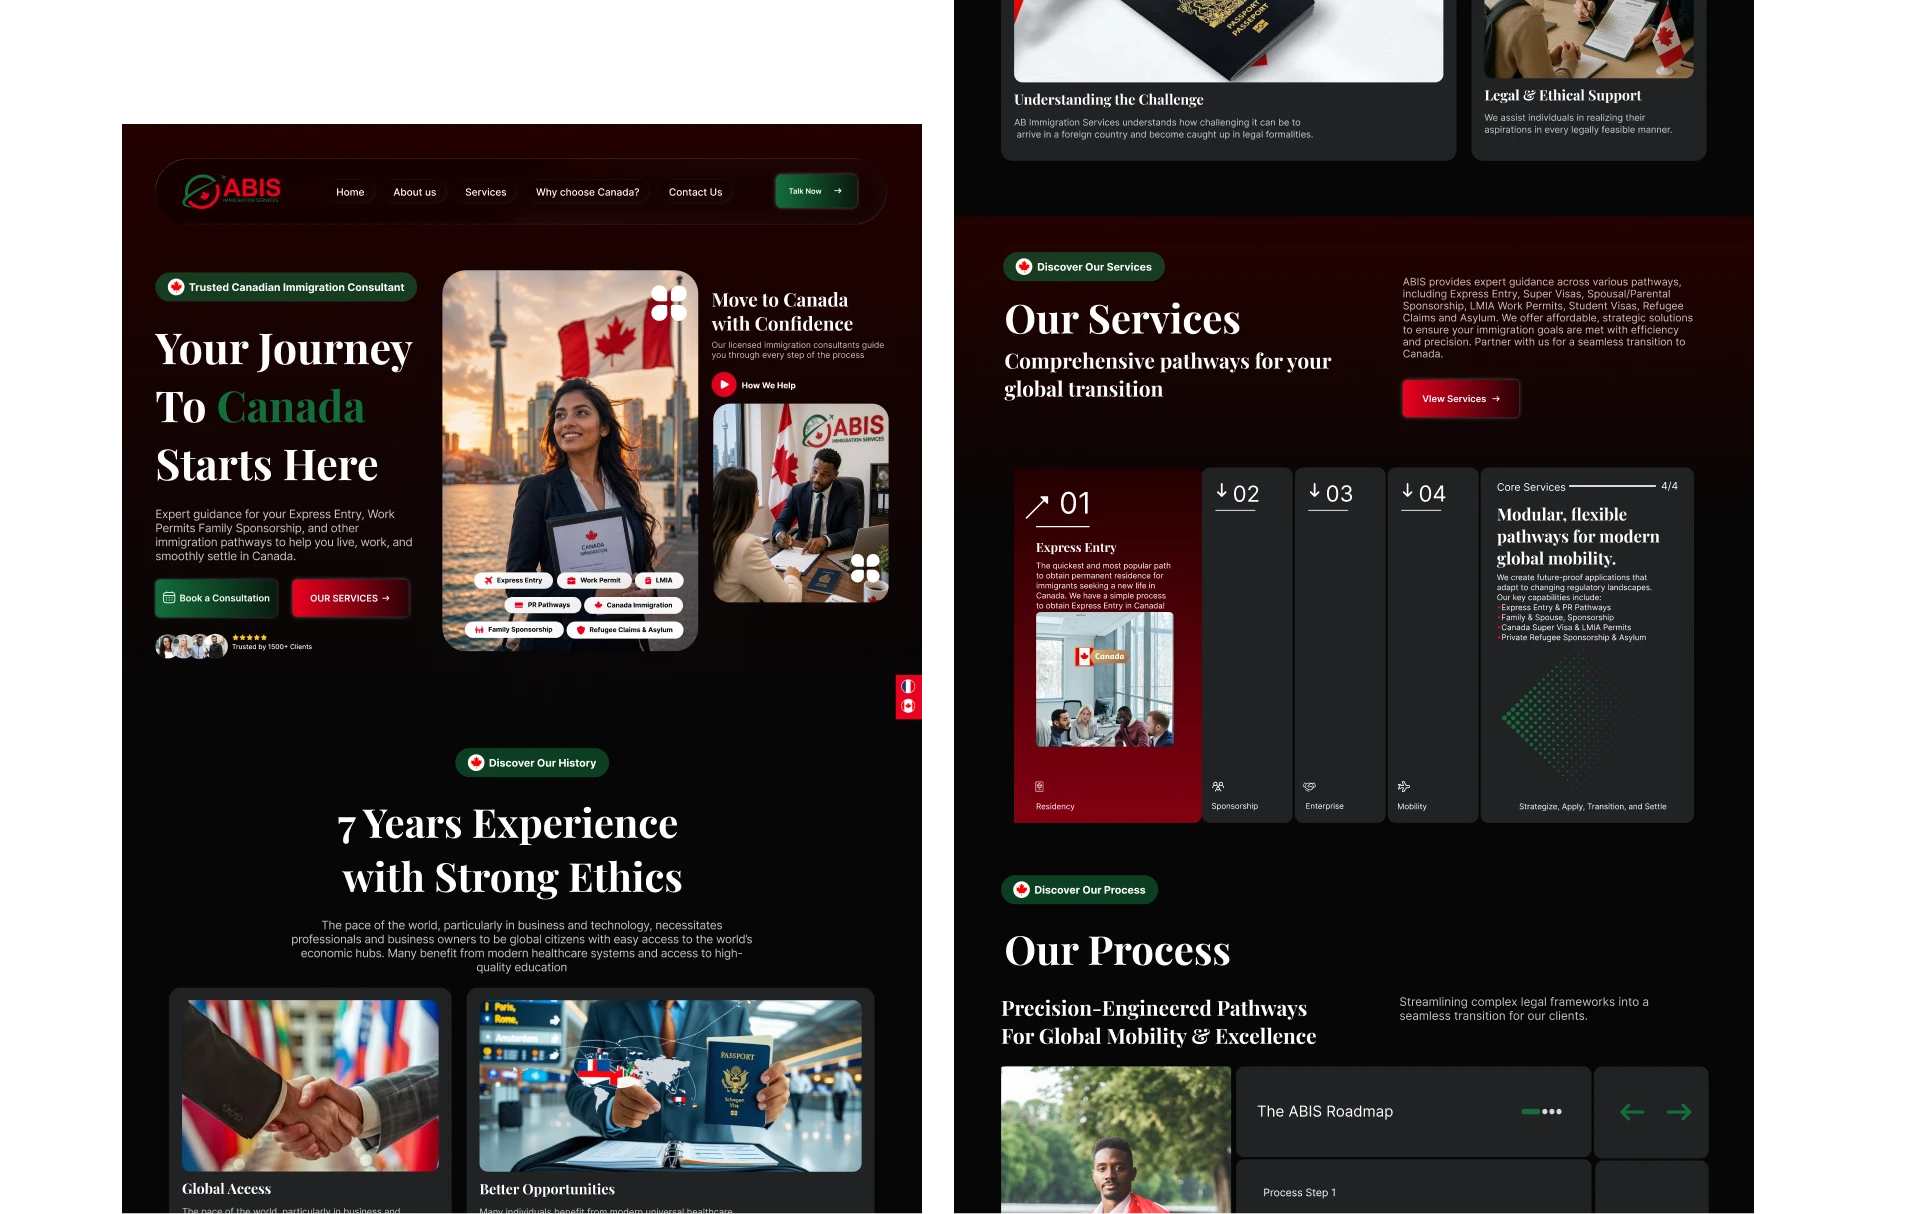This screenshot has width=1908, height=1214.
Task: Open the Home nav link
Action: [x=350, y=192]
